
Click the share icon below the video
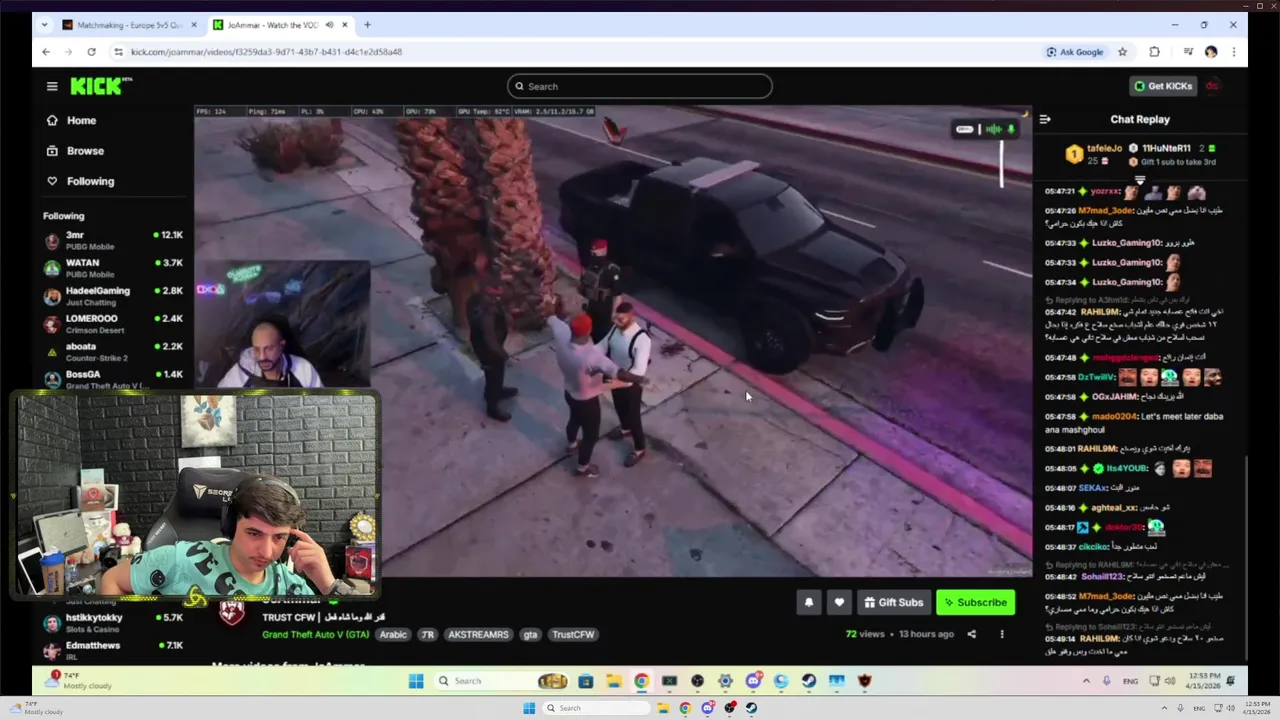click(x=971, y=634)
